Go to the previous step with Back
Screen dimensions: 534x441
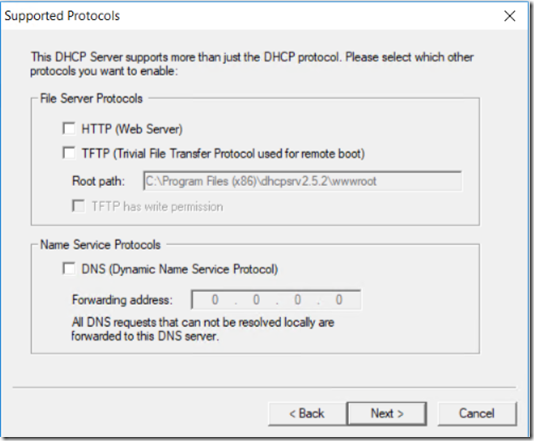pyautogui.click(x=307, y=414)
